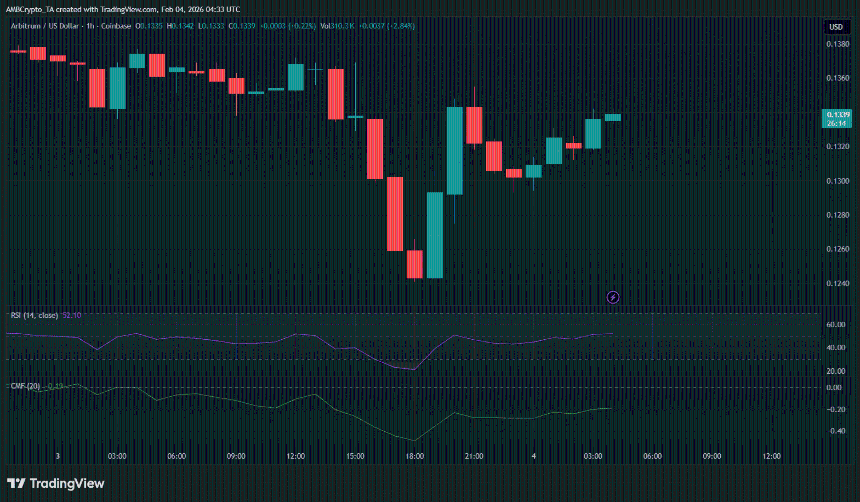Click the 12:00 label after date 3

(295, 456)
